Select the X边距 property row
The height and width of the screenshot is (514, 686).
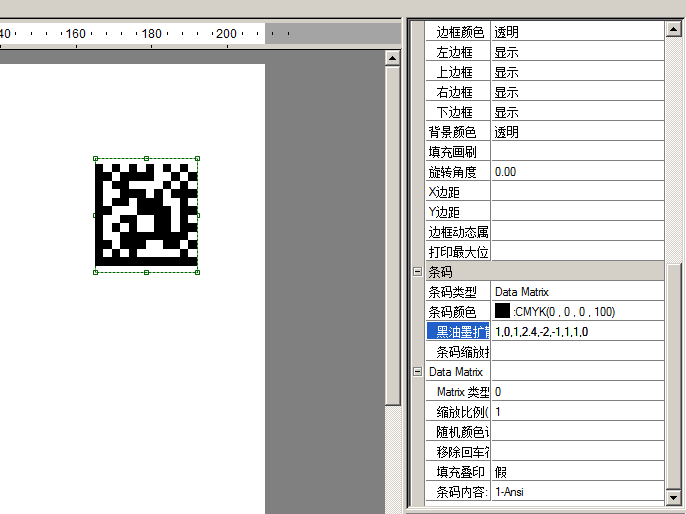pos(545,192)
